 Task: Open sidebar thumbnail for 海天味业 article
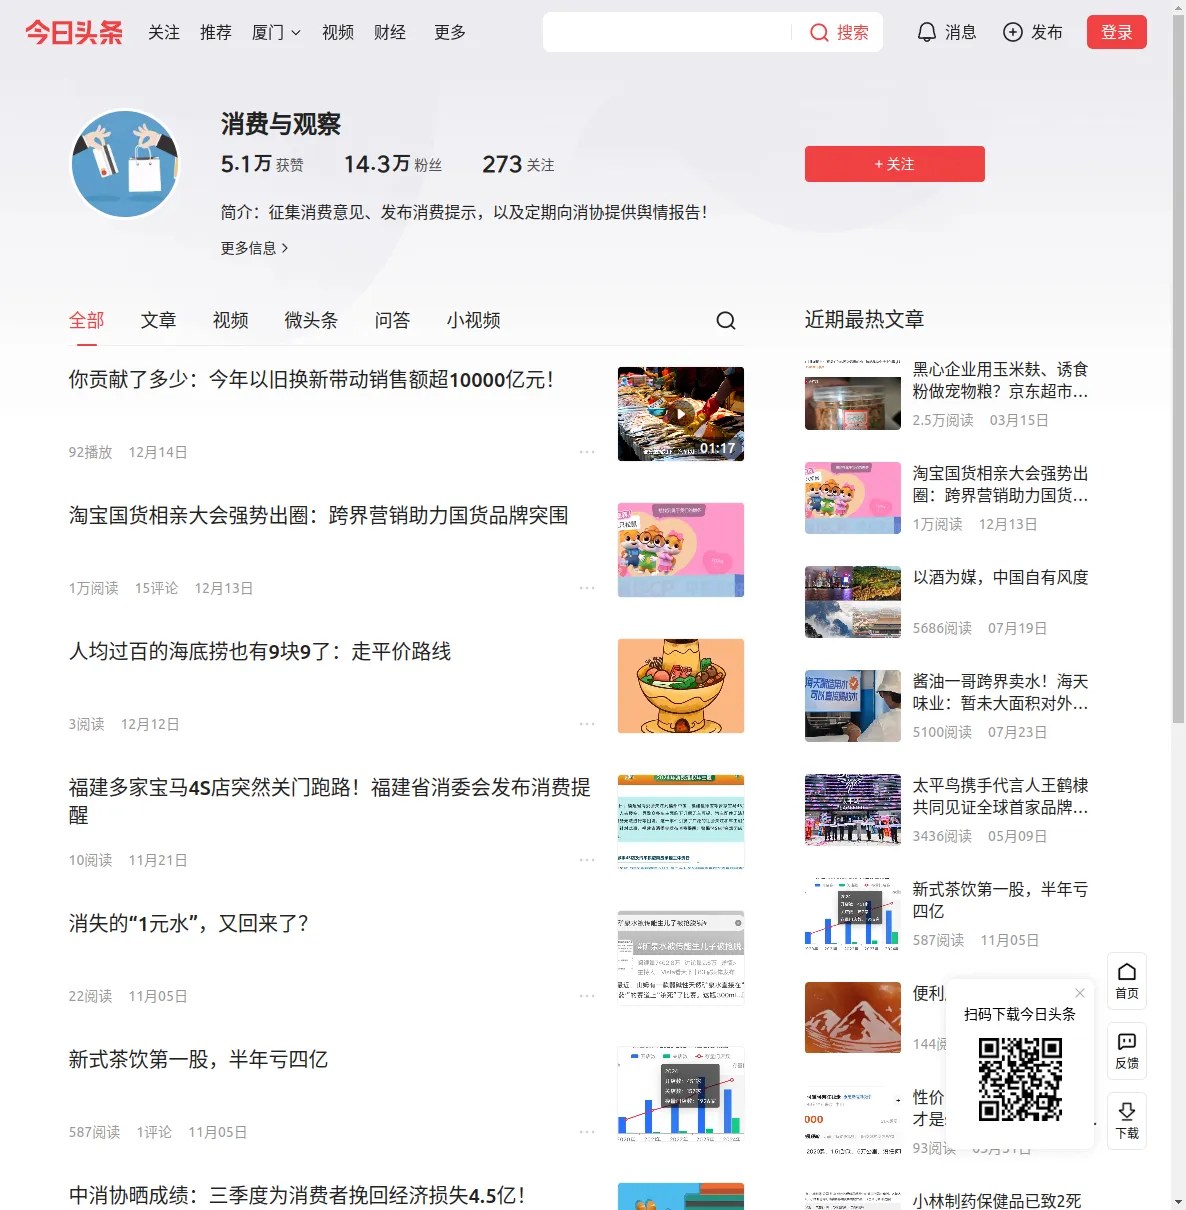[x=853, y=706]
